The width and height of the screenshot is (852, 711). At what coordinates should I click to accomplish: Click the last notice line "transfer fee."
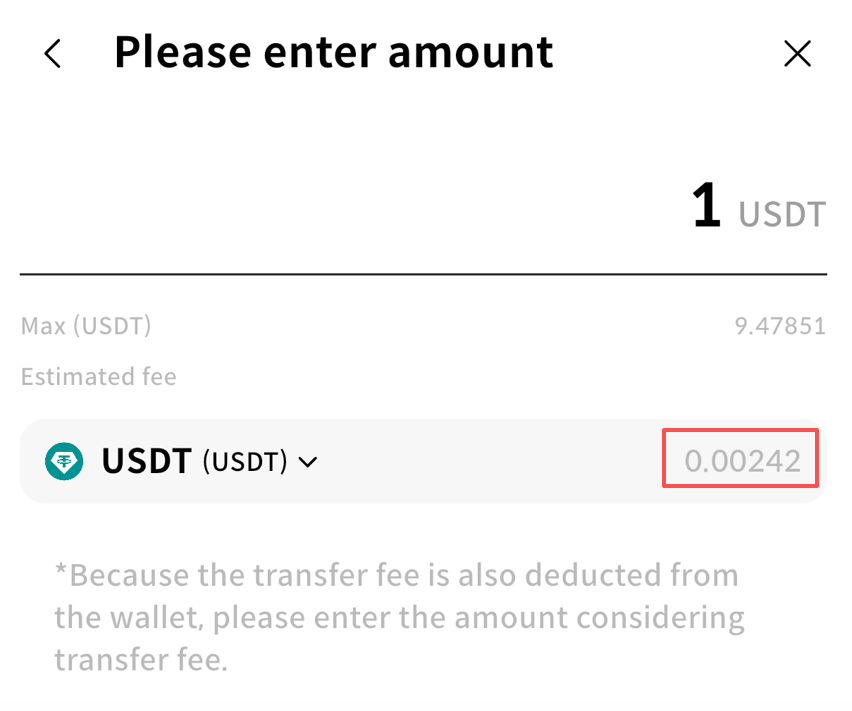141,660
